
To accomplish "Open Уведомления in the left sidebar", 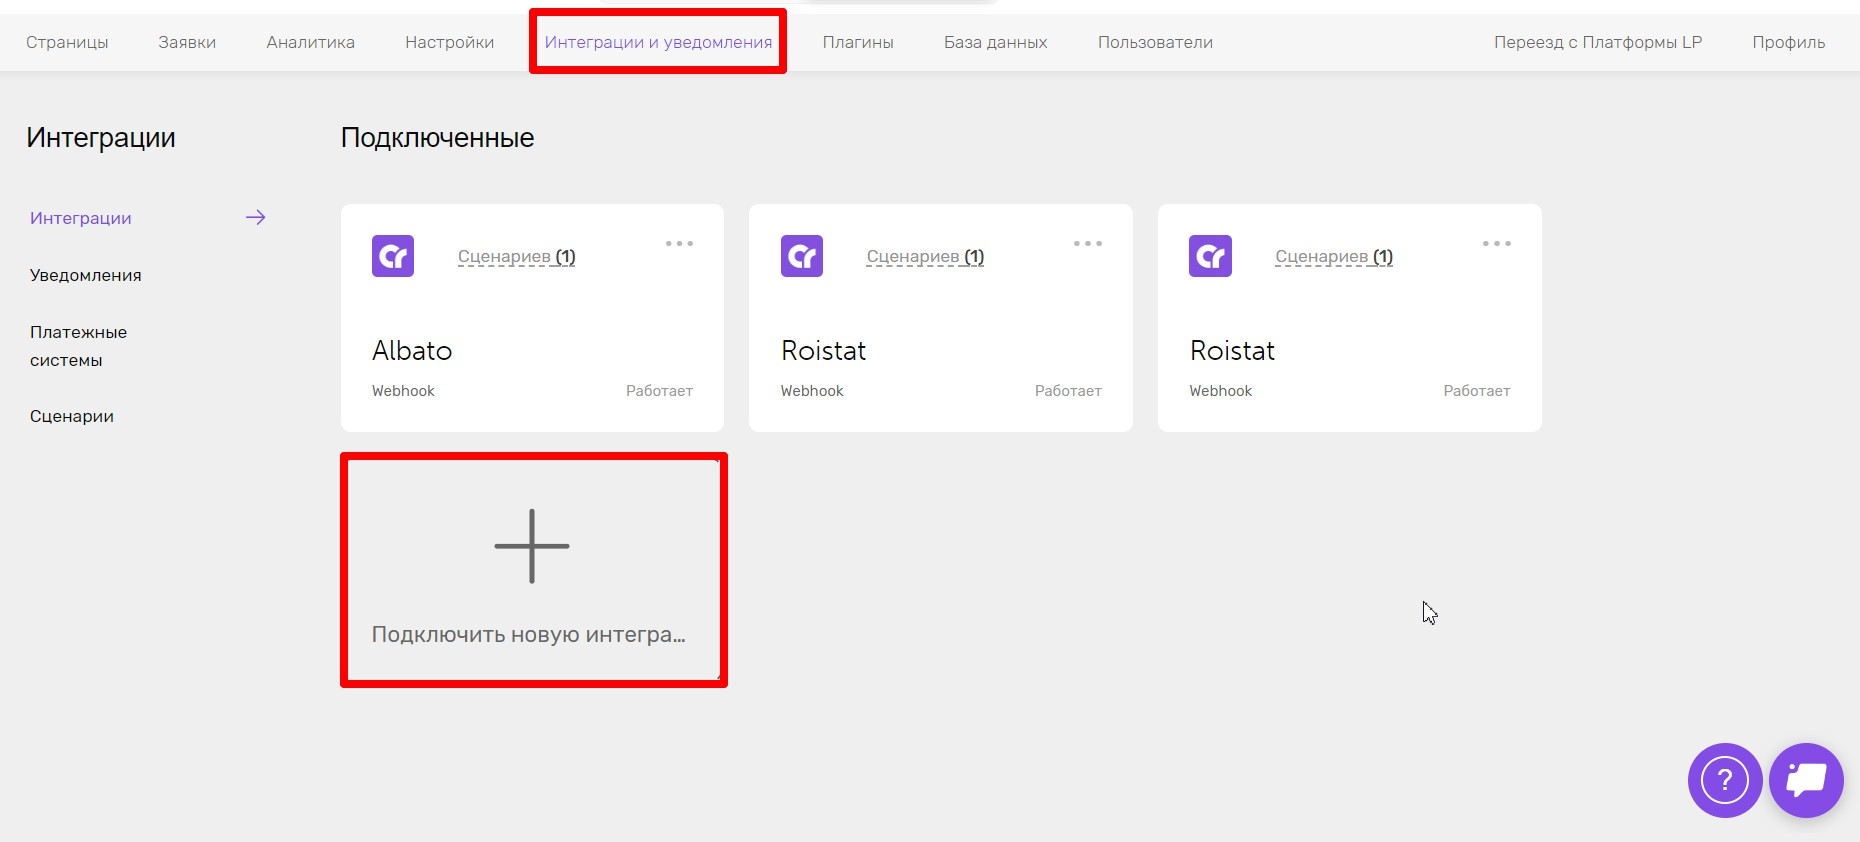I will (86, 275).
